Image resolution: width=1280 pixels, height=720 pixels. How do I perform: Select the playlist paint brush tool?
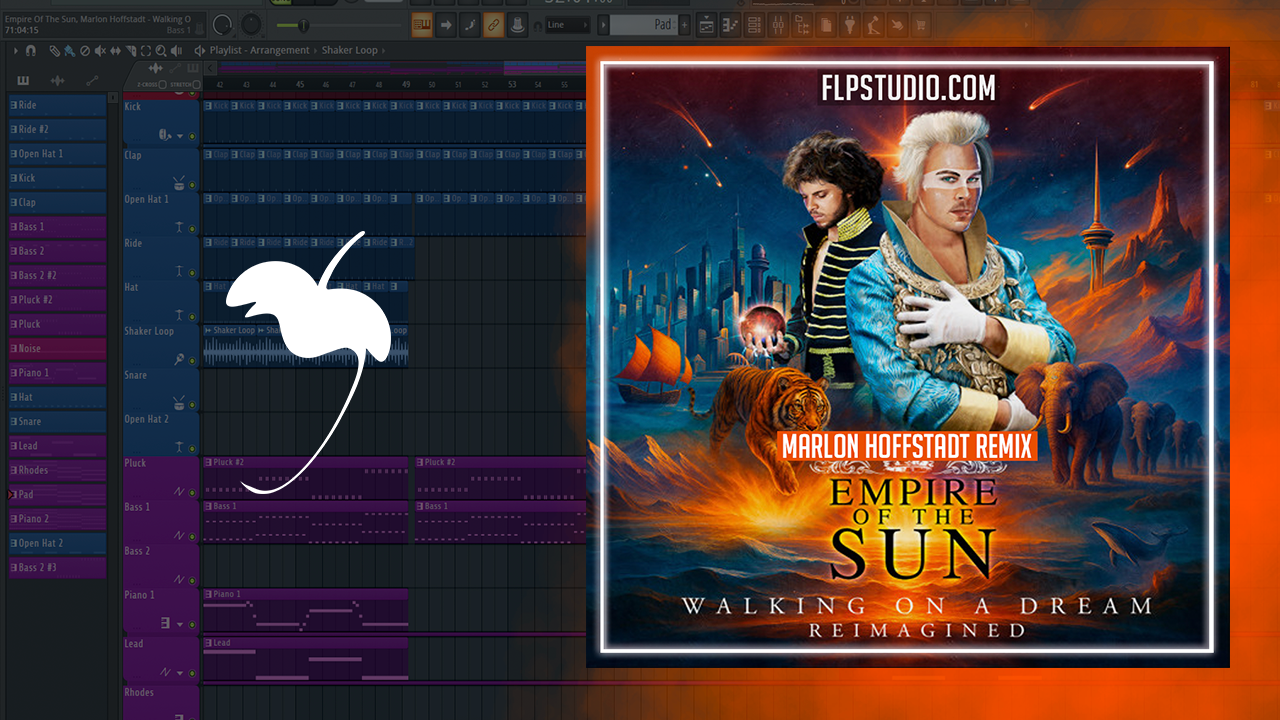coord(69,50)
